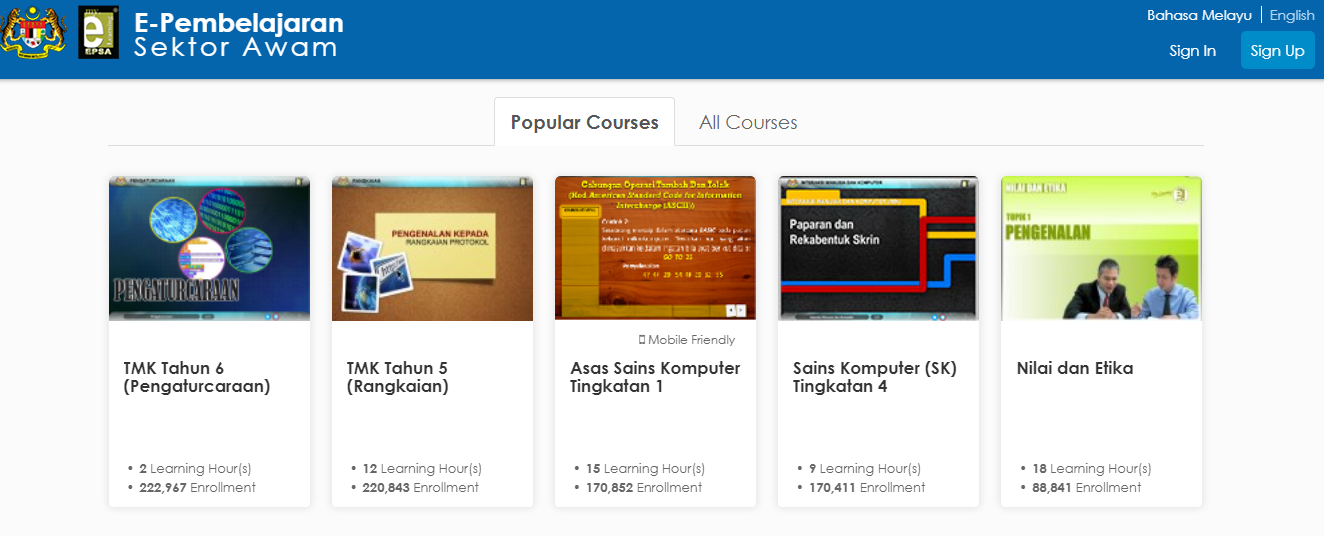Open the Paparan dan Rekabentuk Skrin thumbnail
Image resolution: width=1324 pixels, height=536 pixels.
(878, 248)
